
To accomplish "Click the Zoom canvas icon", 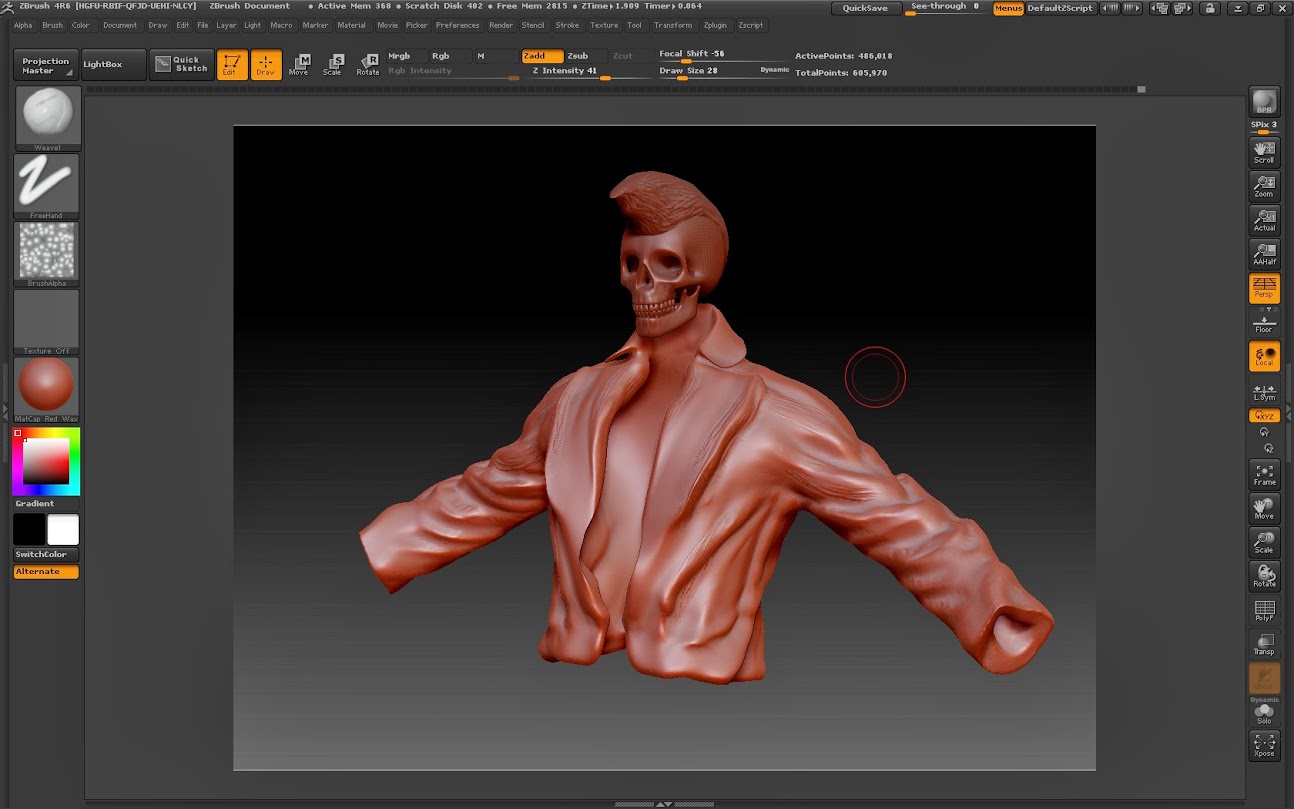I will coord(1264,187).
